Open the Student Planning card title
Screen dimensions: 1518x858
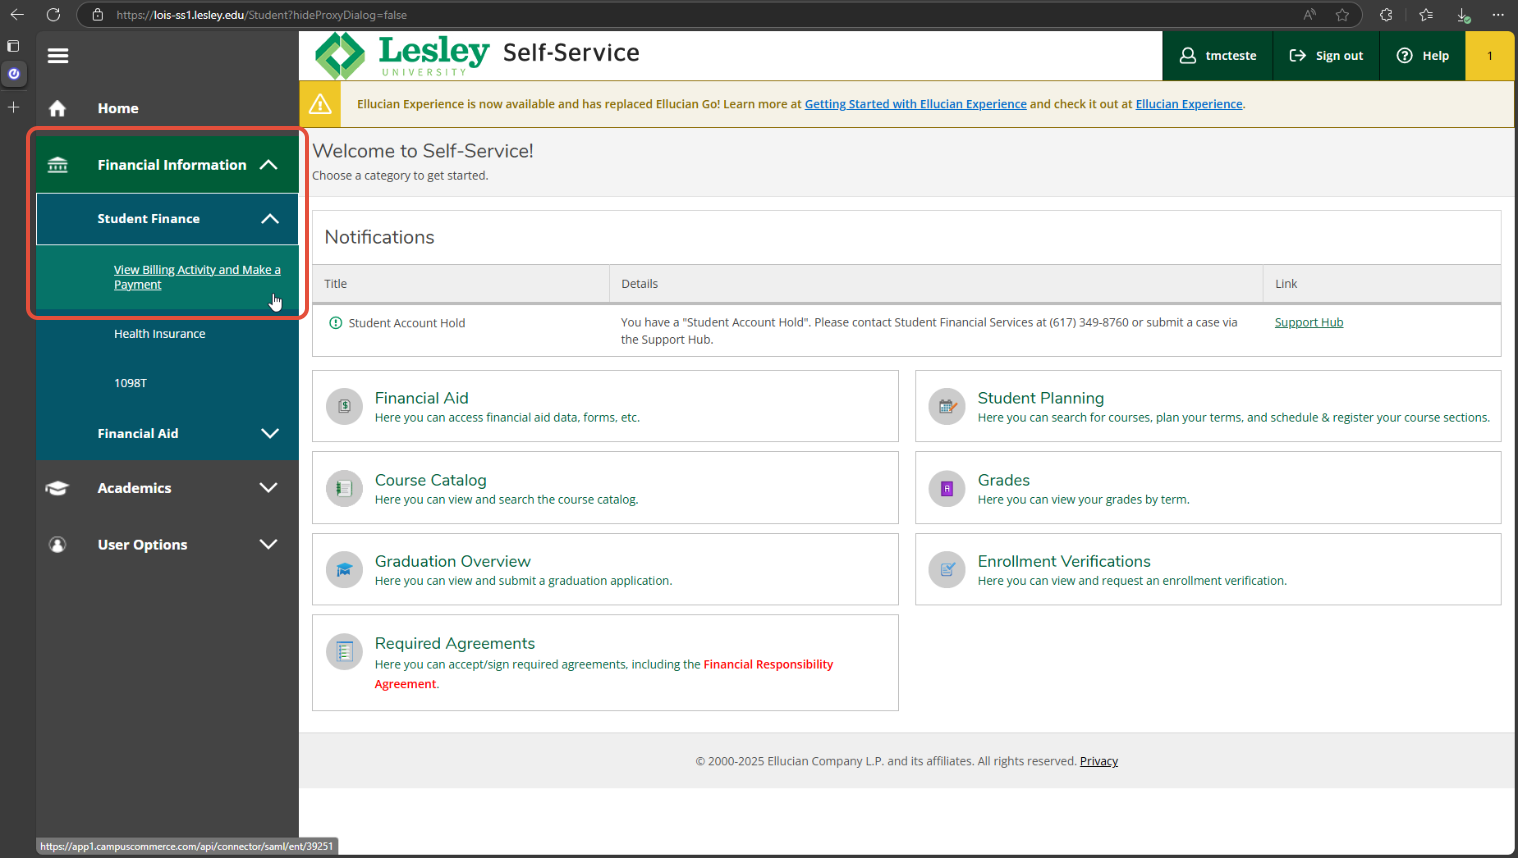(1041, 398)
